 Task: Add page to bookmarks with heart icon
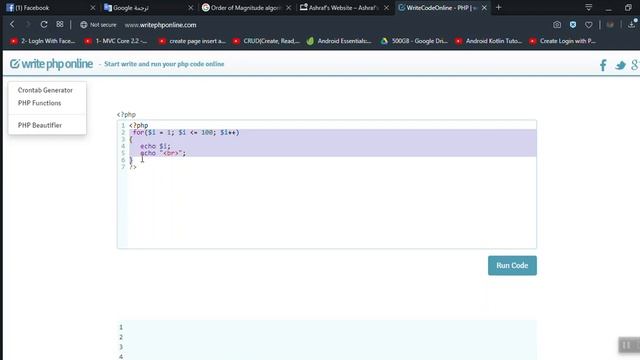(x=589, y=25)
